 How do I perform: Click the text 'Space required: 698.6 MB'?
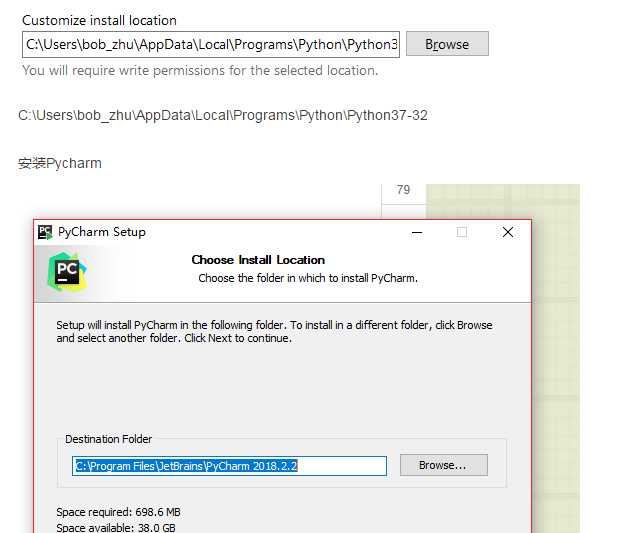tap(118, 512)
